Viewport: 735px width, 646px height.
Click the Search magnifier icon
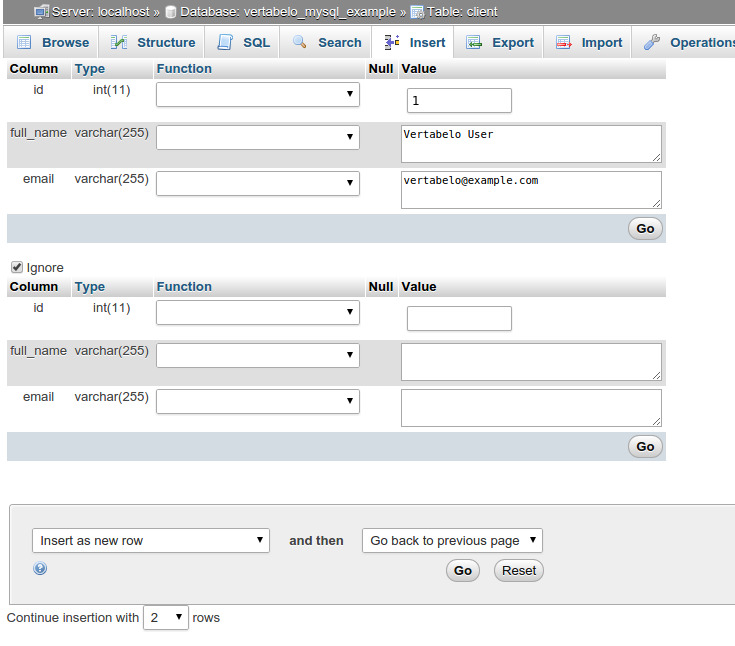pyautogui.click(x=300, y=43)
